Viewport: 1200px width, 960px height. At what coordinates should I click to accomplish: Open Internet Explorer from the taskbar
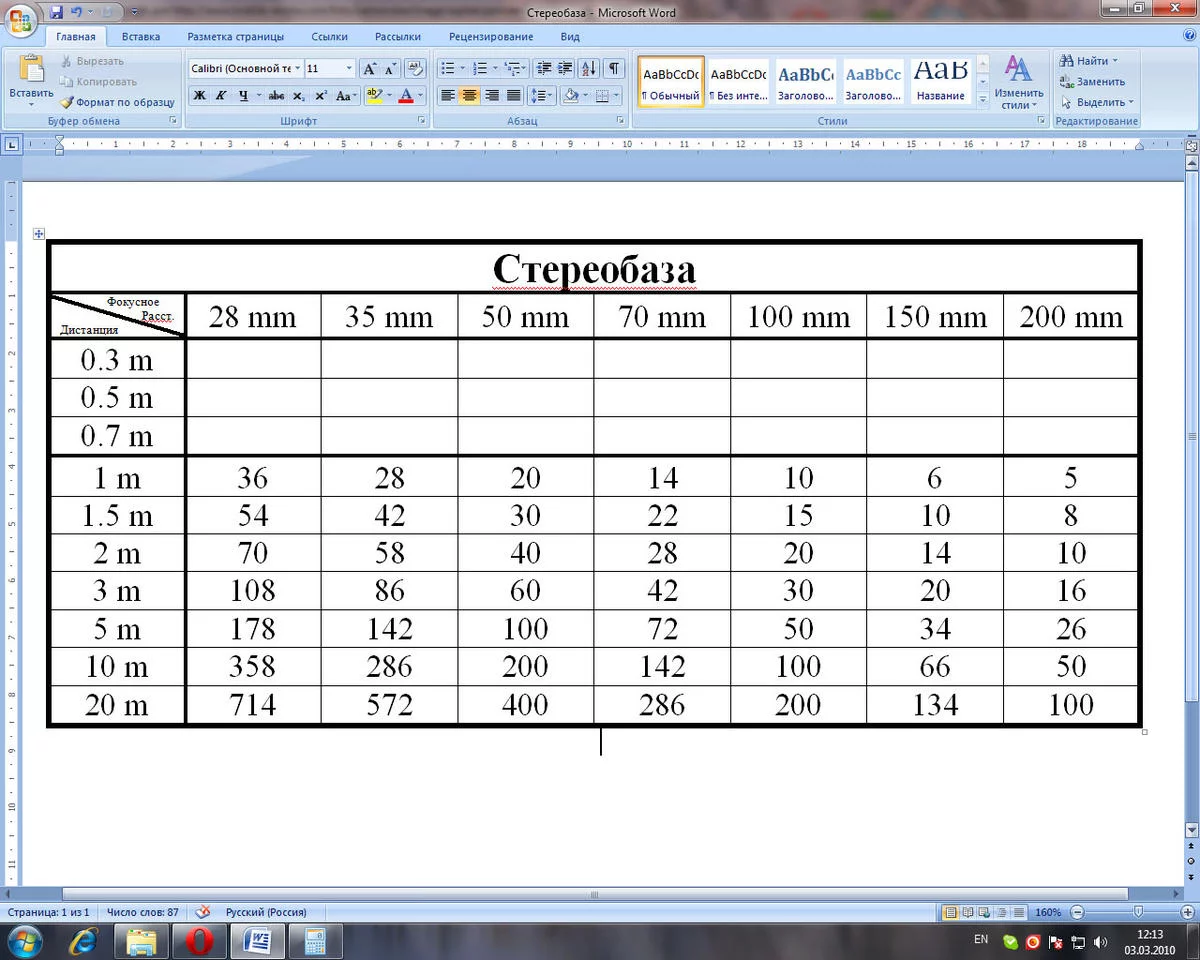84,941
